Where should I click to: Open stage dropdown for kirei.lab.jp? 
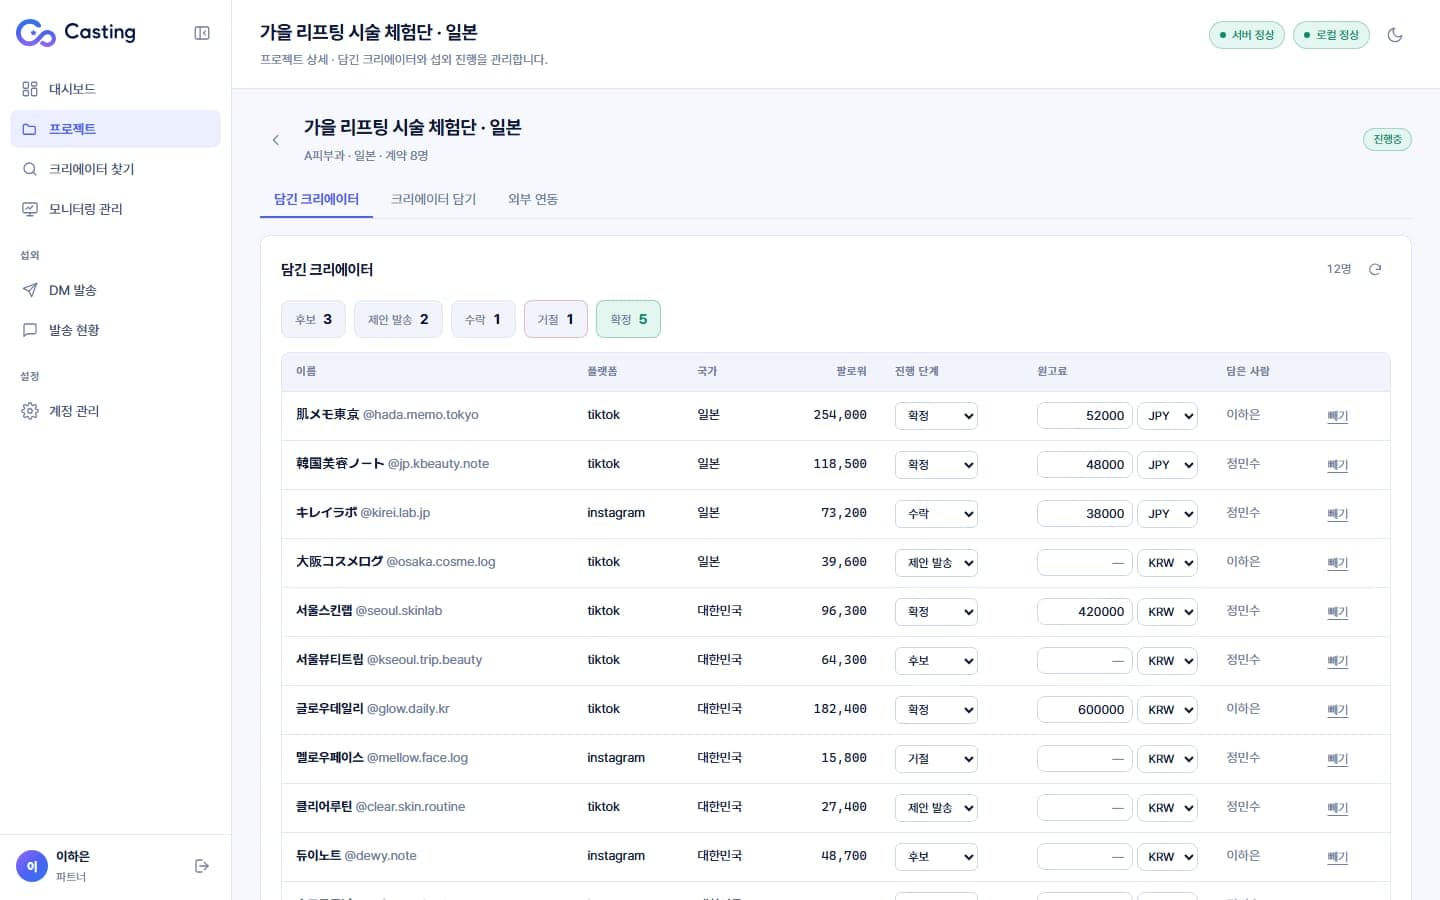click(x=936, y=514)
